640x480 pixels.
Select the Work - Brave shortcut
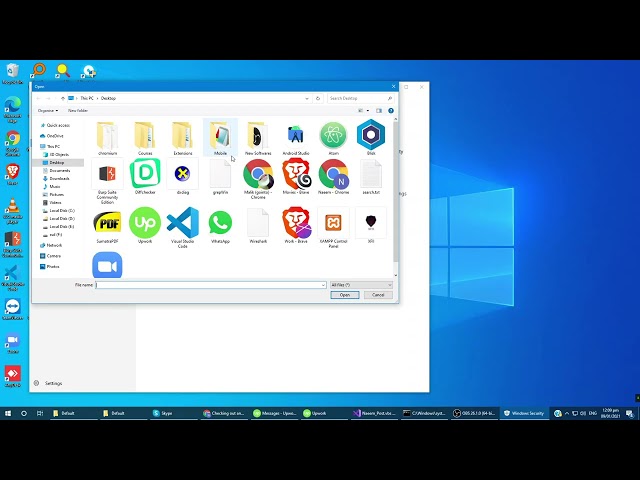(x=296, y=226)
